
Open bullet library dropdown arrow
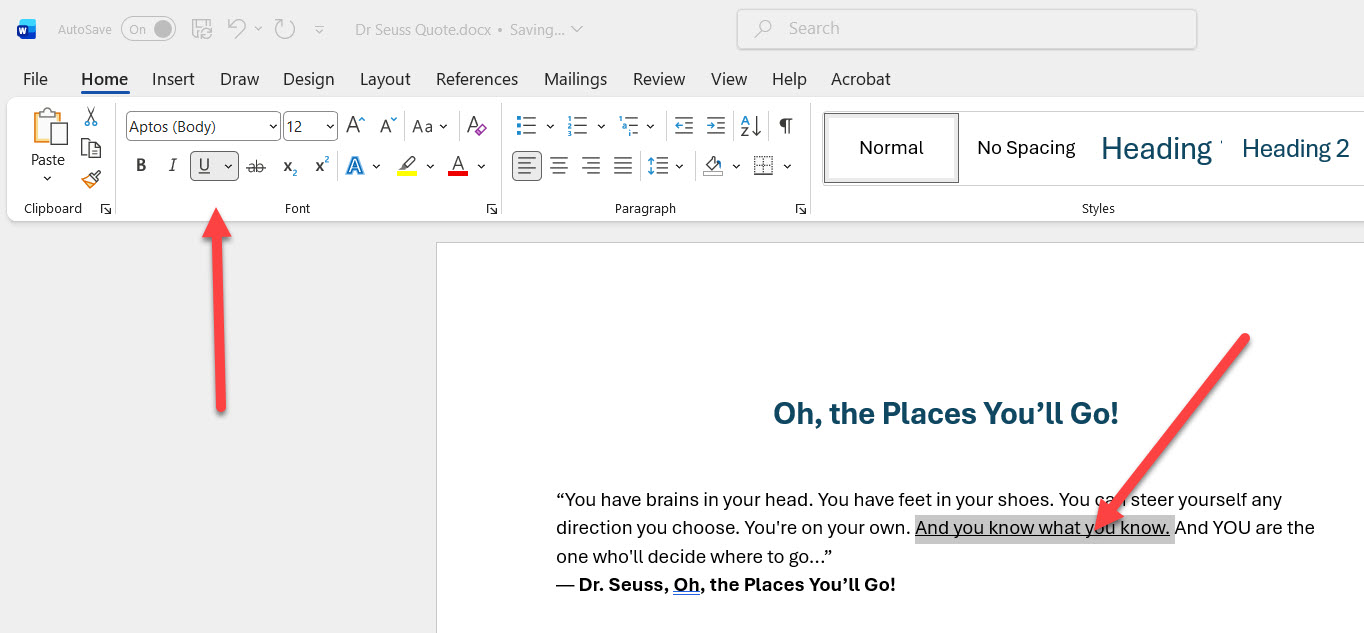550,126
